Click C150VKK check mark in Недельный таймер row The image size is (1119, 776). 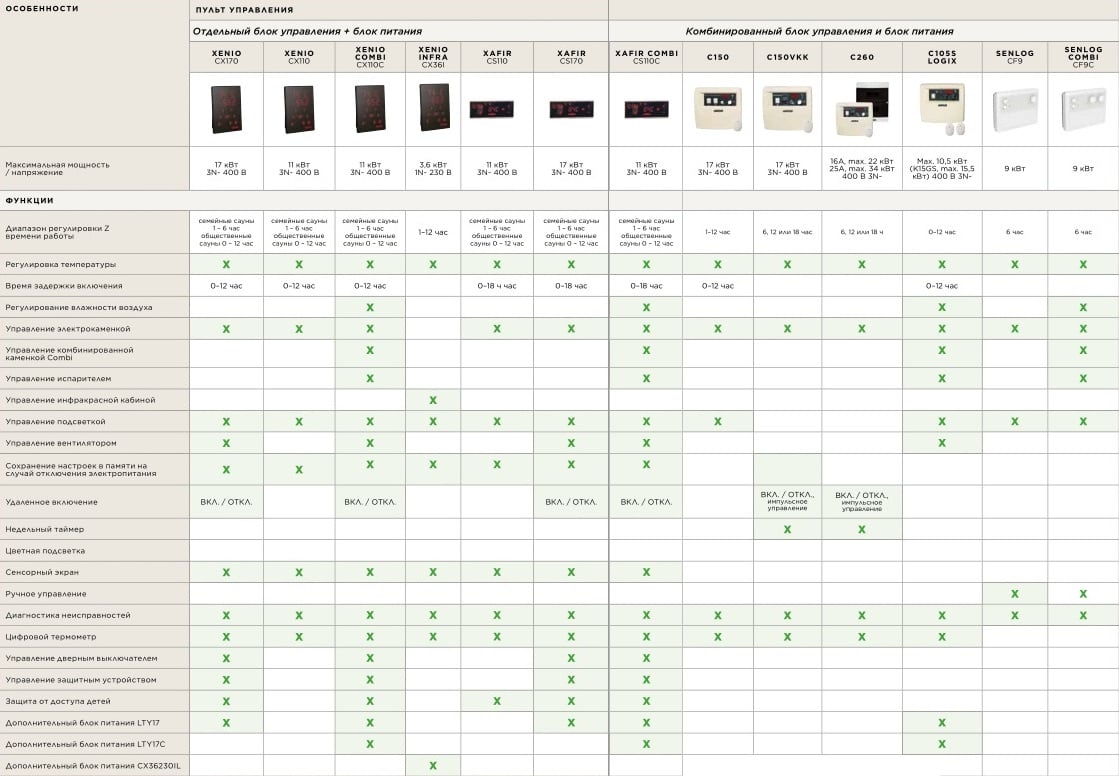pyautogui.click(x=787, y=529)
